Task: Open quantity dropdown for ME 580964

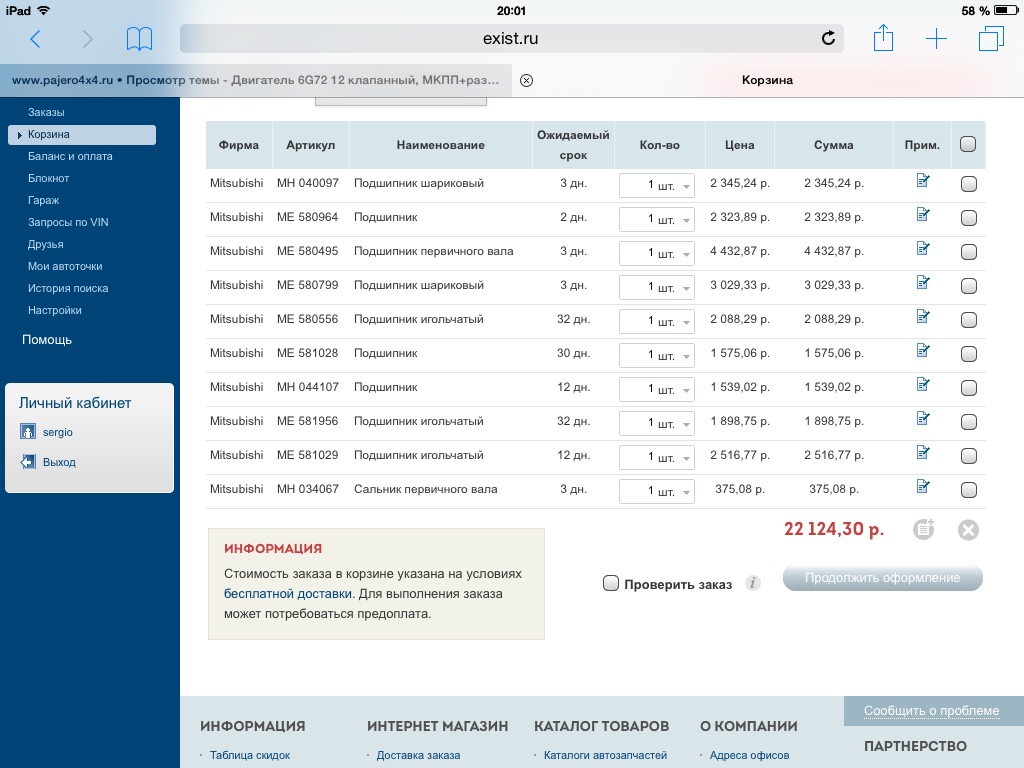Action: click(x=657, y=219)
